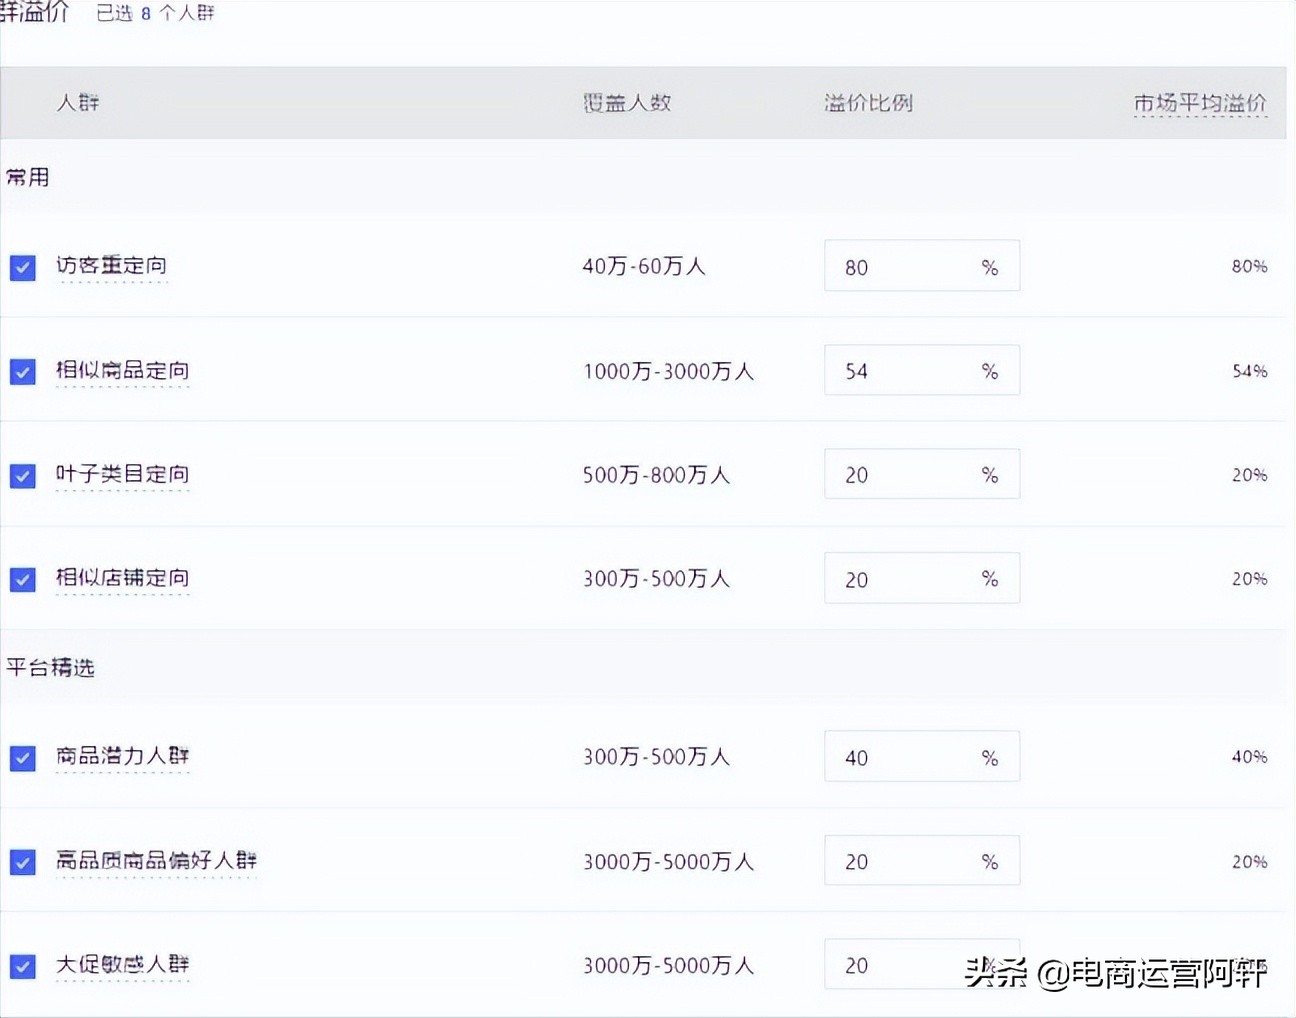
Task: Click the 相似商品定向 audience name link
Action: pos(122,370)
